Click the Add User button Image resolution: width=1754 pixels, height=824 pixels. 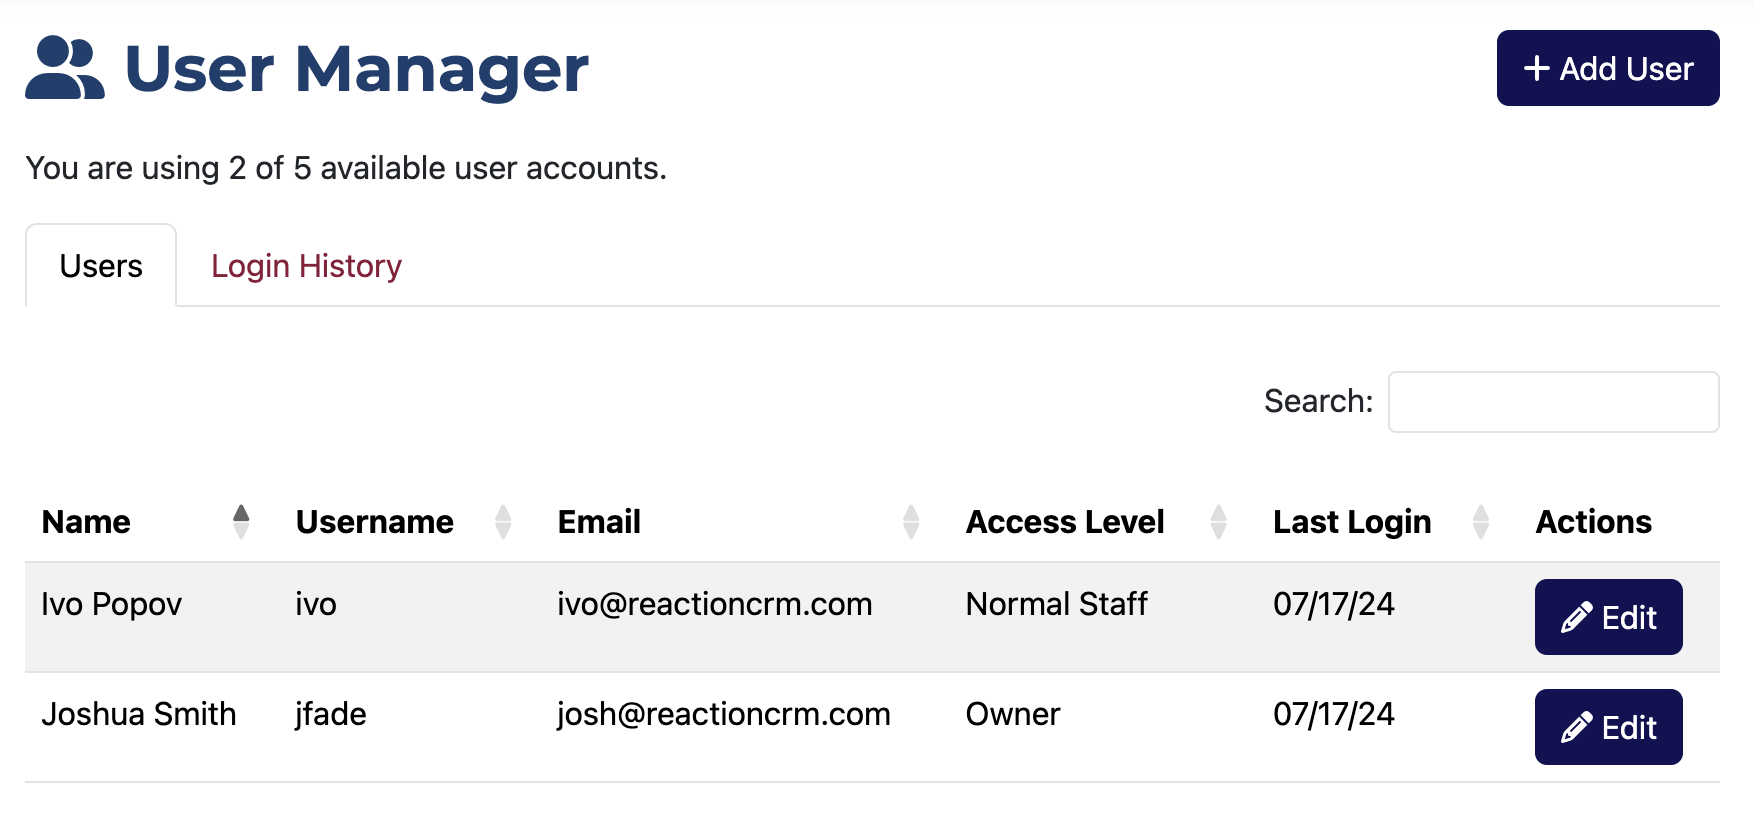click(1608, 68)
